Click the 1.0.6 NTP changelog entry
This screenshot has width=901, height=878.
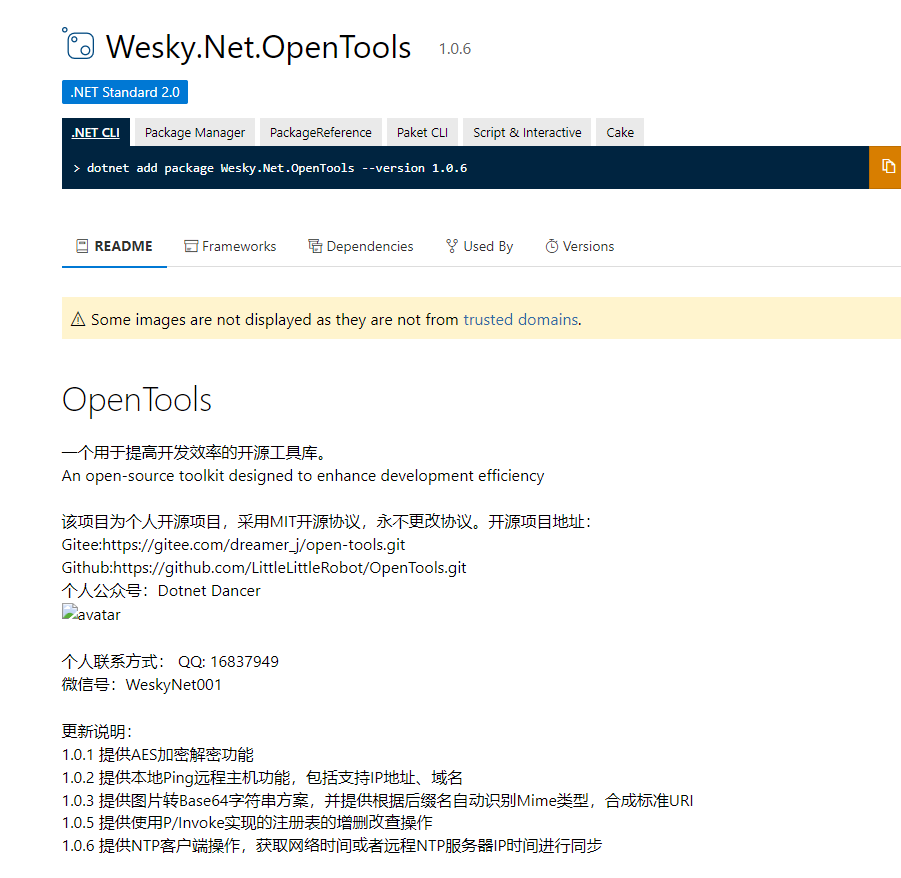pyautogui.click(x=332, y=845)
